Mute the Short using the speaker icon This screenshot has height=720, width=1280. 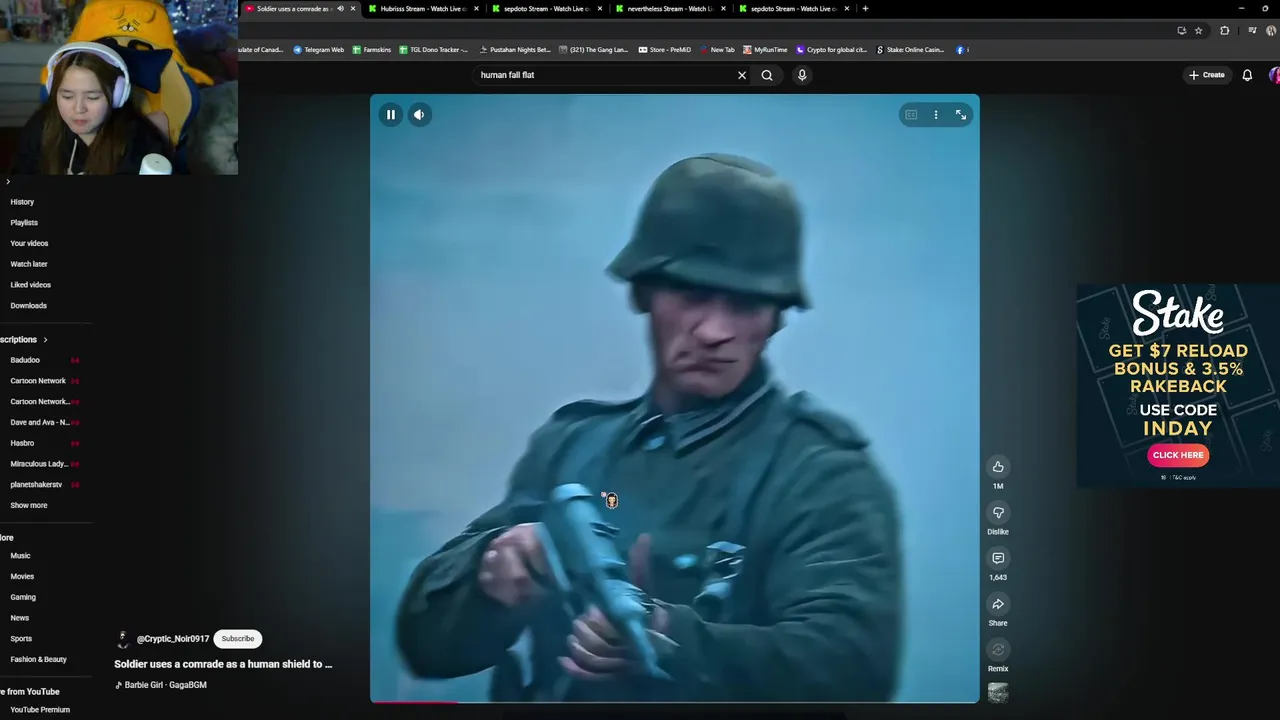(419, 115)
